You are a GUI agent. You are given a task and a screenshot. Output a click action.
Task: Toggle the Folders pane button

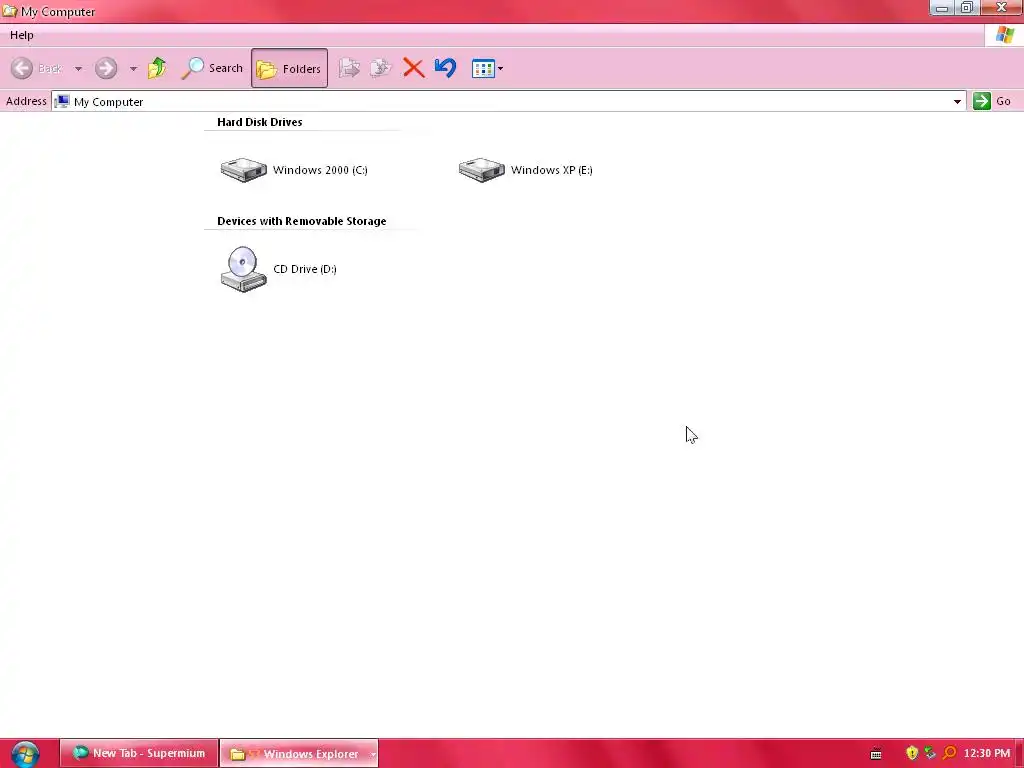(x=289, y=68)
